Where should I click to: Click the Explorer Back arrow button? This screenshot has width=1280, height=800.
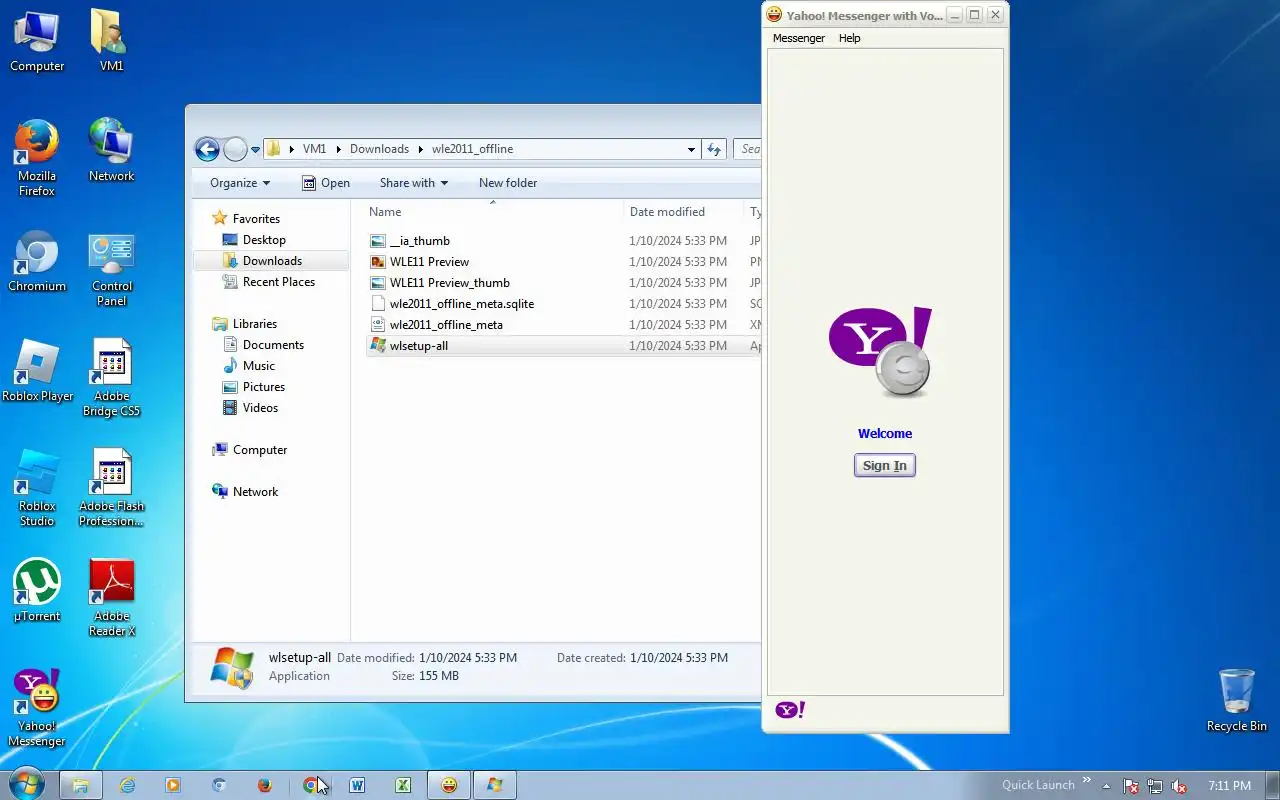207,149
